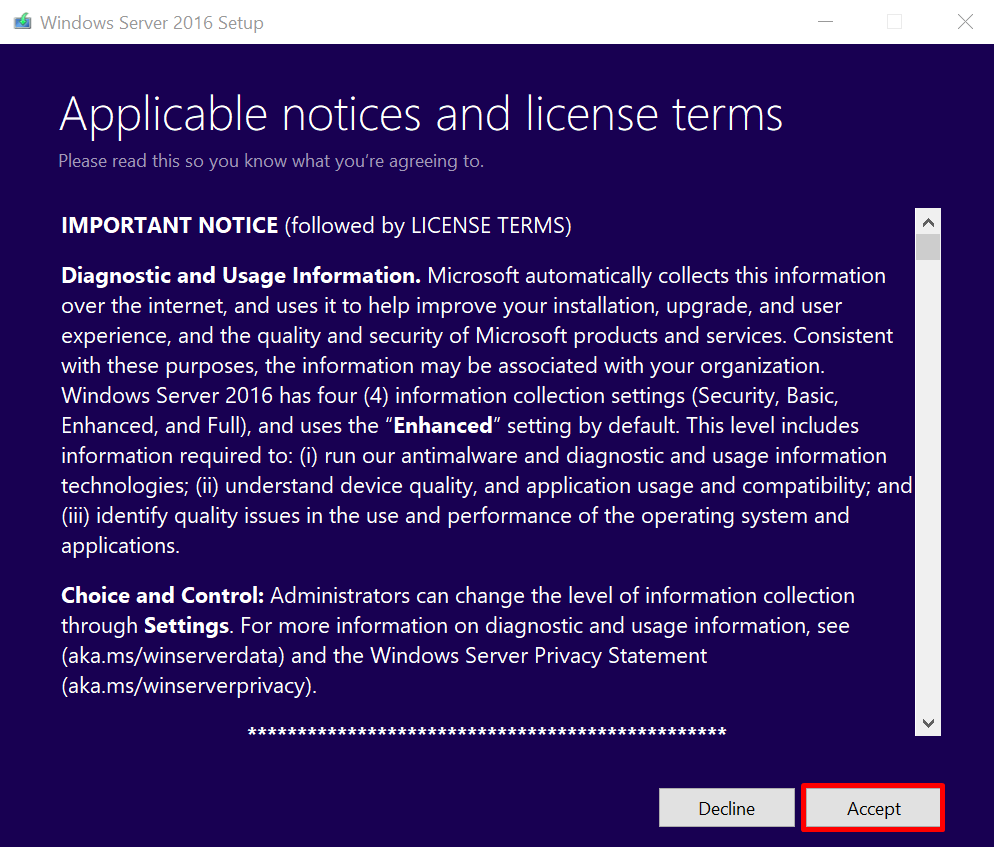Click the "Choice and Control:" bold label
994x847 pixels.
(162, 596)
